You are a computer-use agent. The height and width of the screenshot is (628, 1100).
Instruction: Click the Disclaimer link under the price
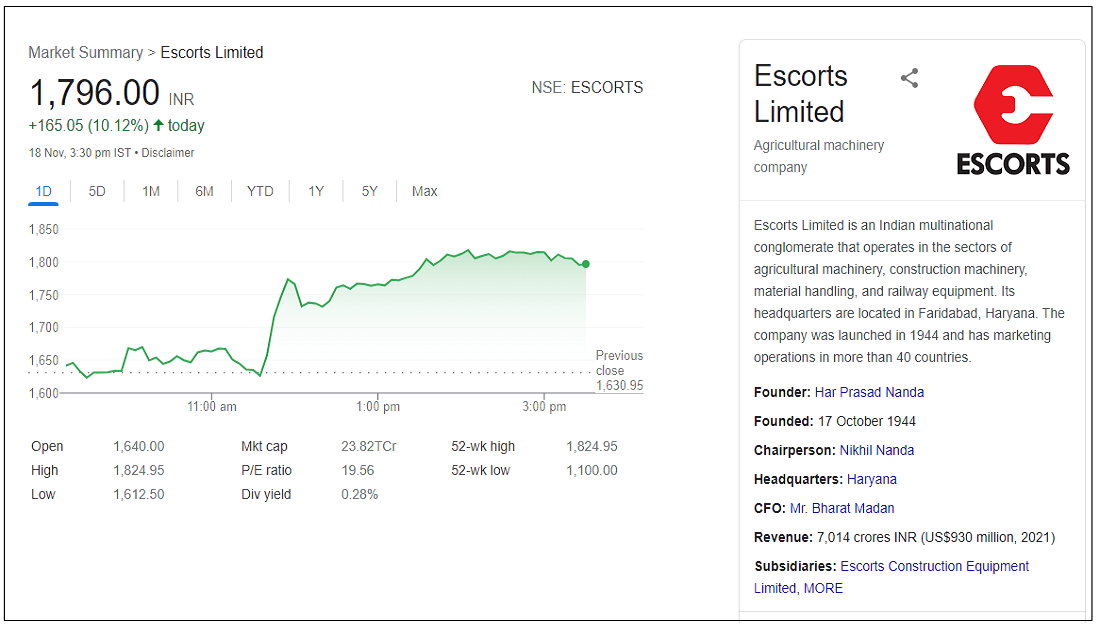point(168,152)
